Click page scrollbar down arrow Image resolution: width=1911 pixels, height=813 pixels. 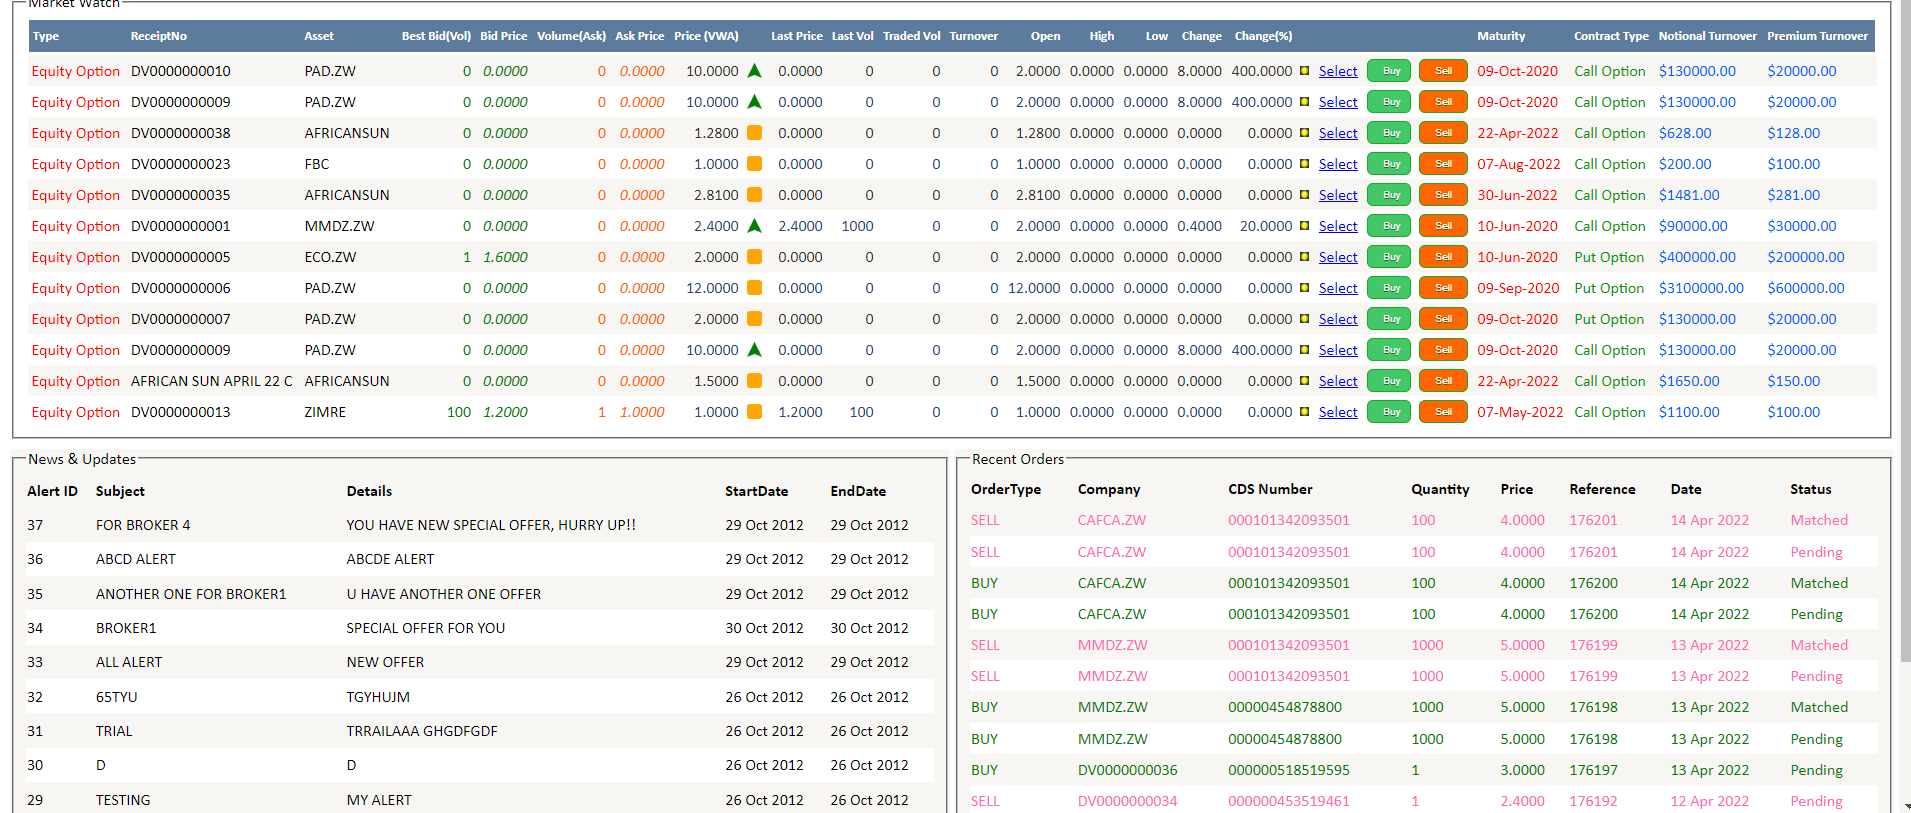pos(1905,805)
